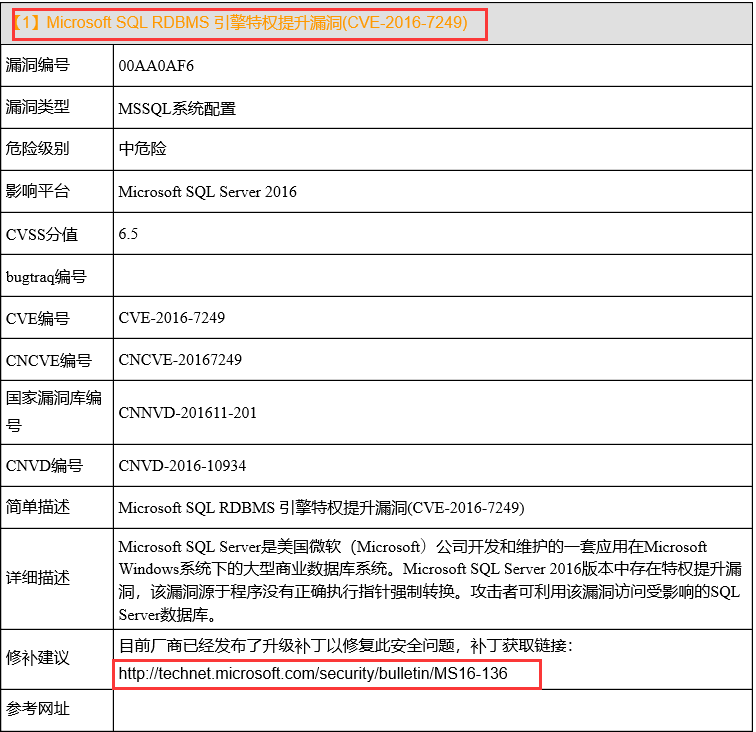Select the CNVD-2016-10934 value
Image resolution: width=756 pixels, height=732 pixels.
coord(182,466)
